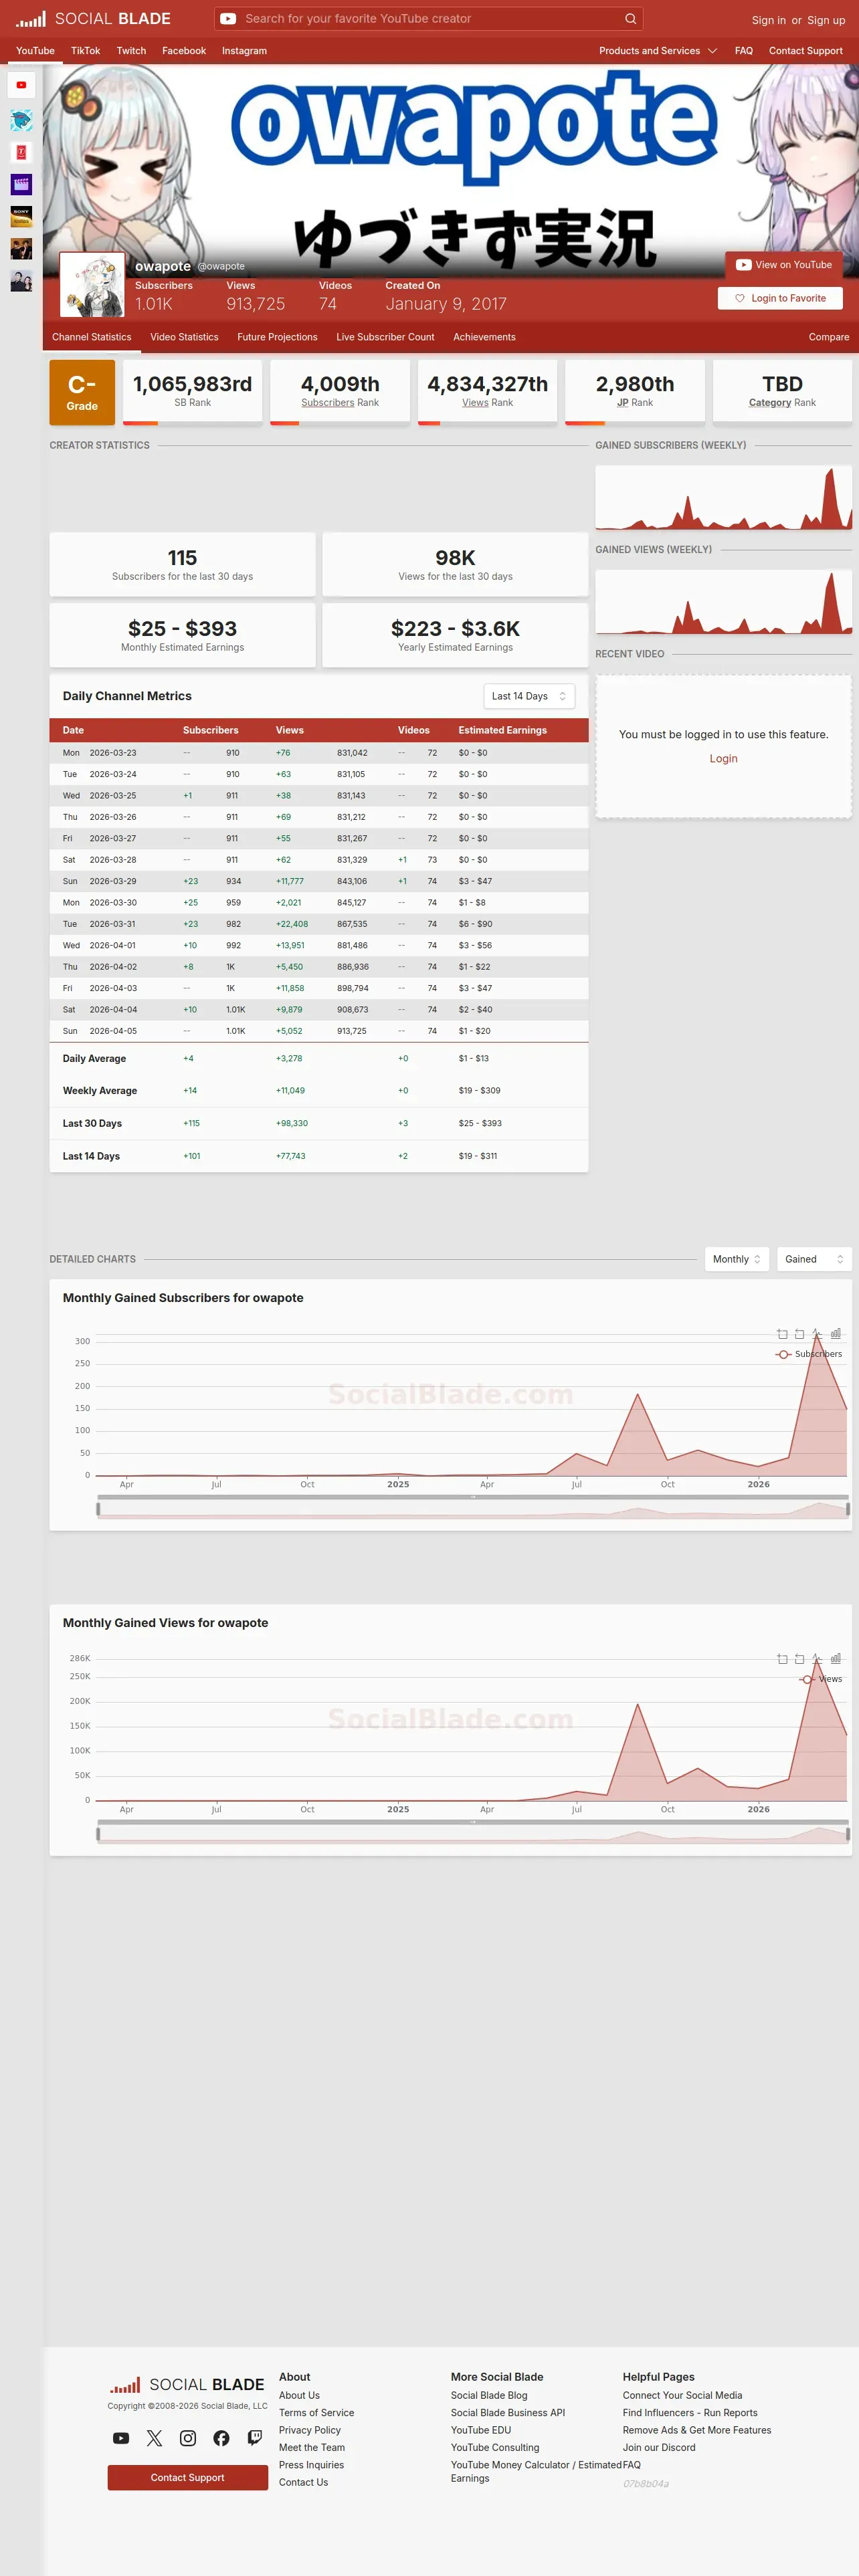
Task: Switch Views chart to line view icon
Action: point(817,1659)
